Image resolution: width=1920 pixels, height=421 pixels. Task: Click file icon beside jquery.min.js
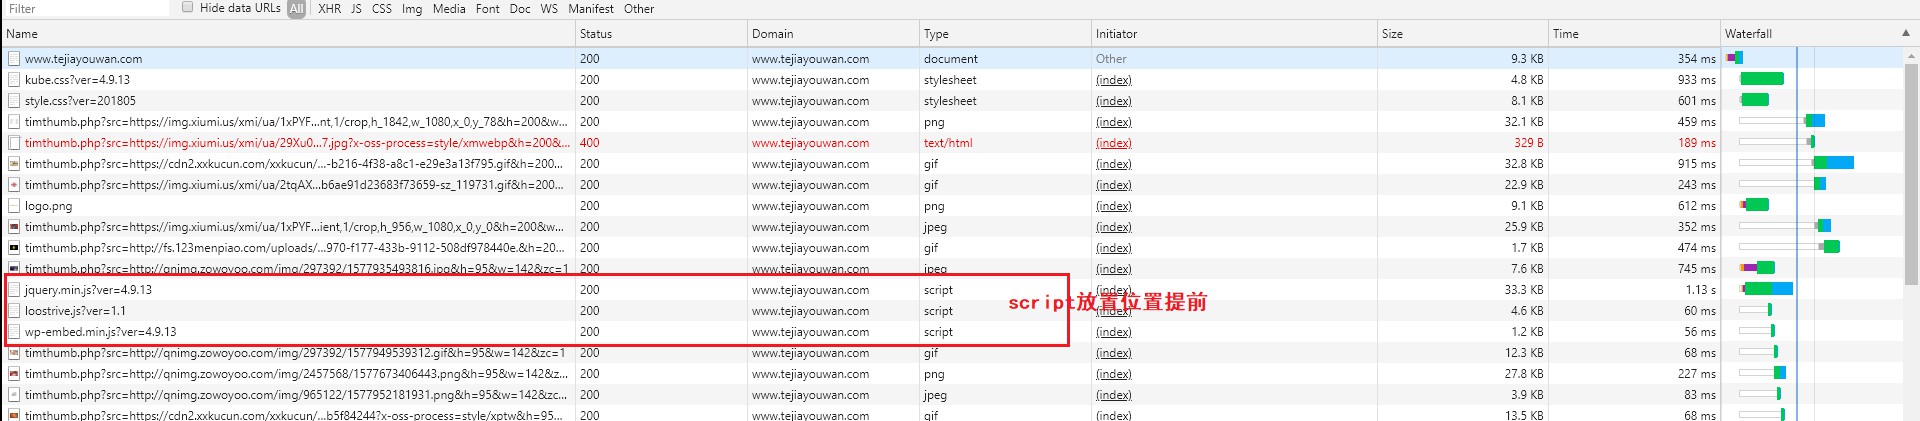[14, 290]
